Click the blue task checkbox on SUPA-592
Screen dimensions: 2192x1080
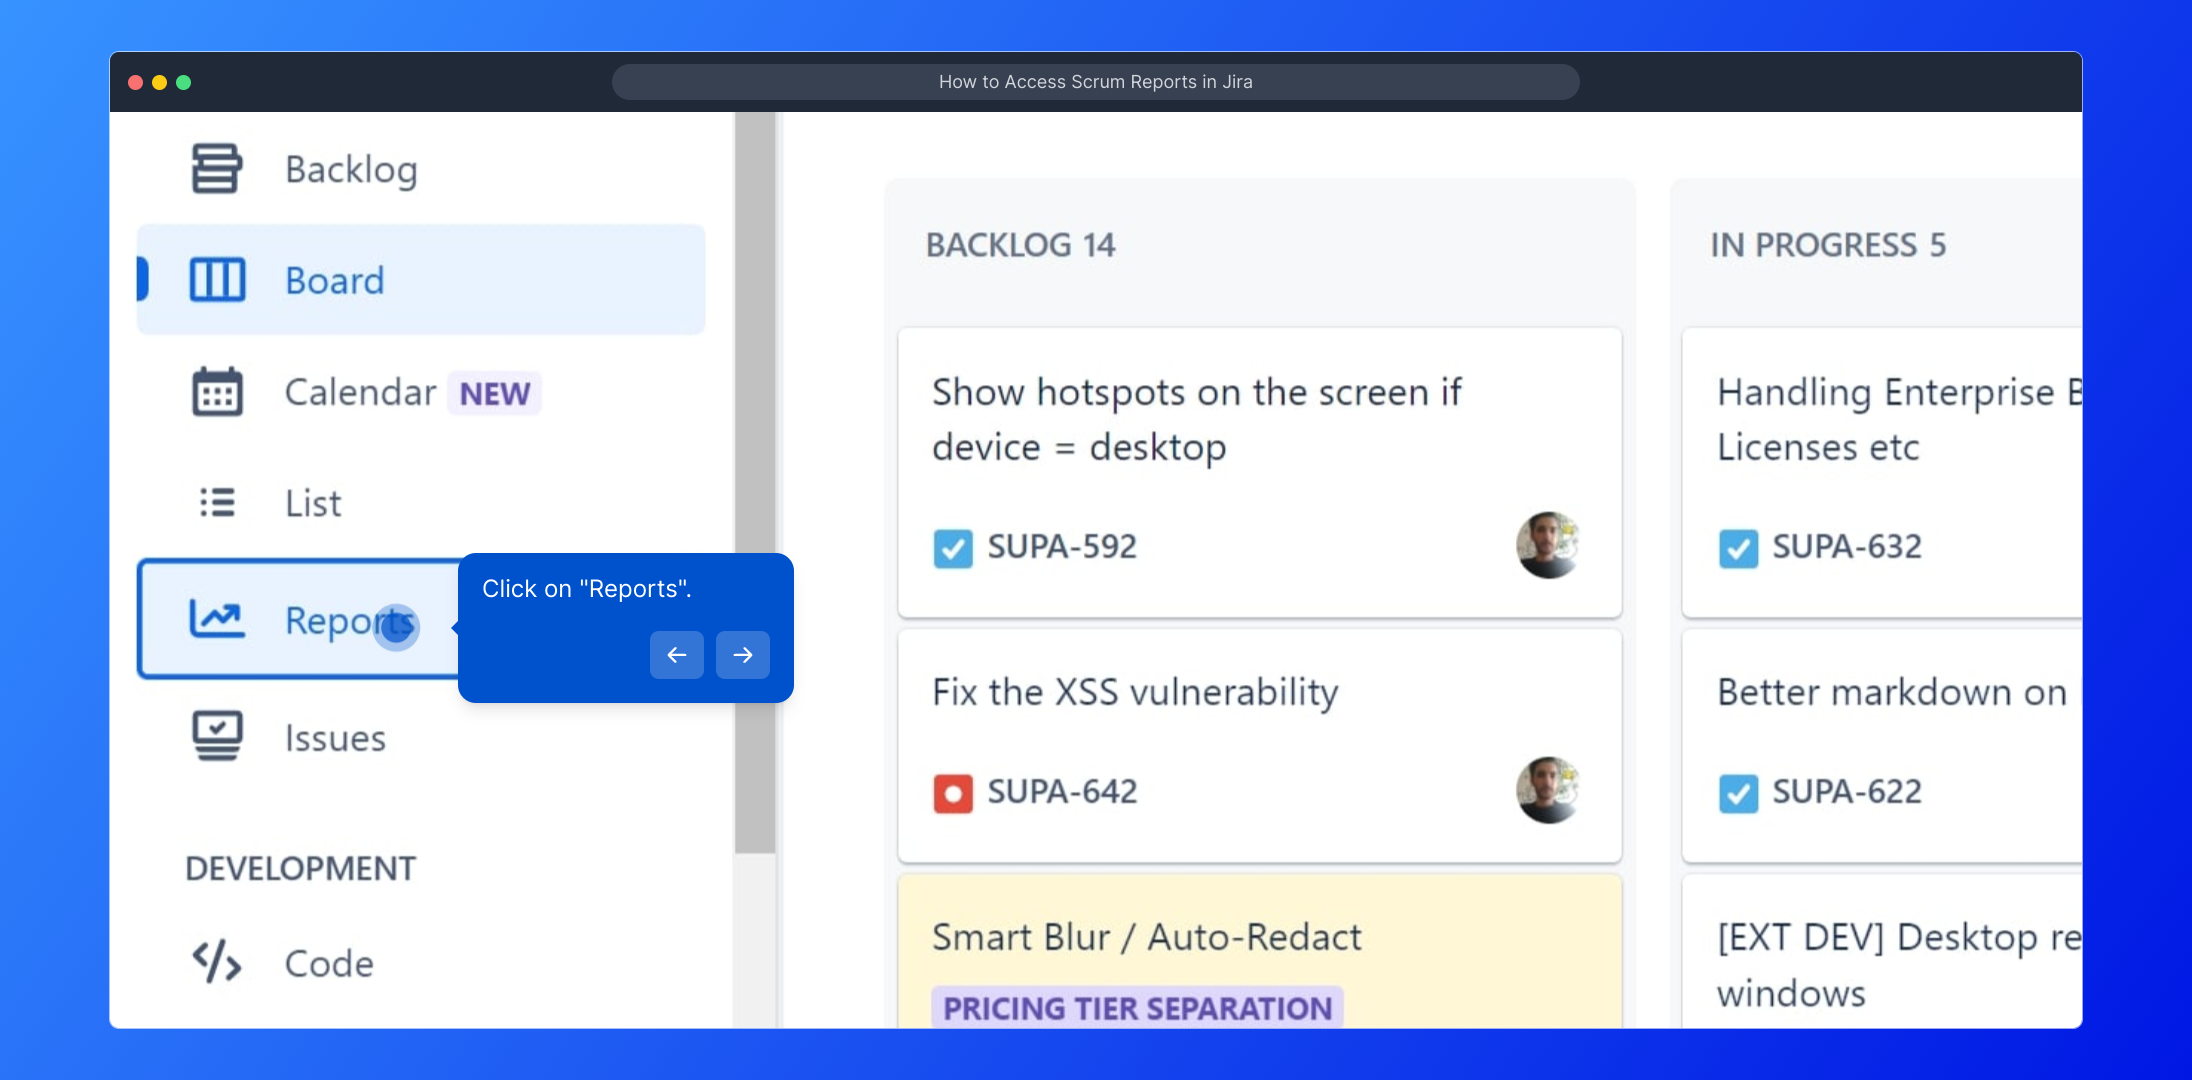(952, 548)
